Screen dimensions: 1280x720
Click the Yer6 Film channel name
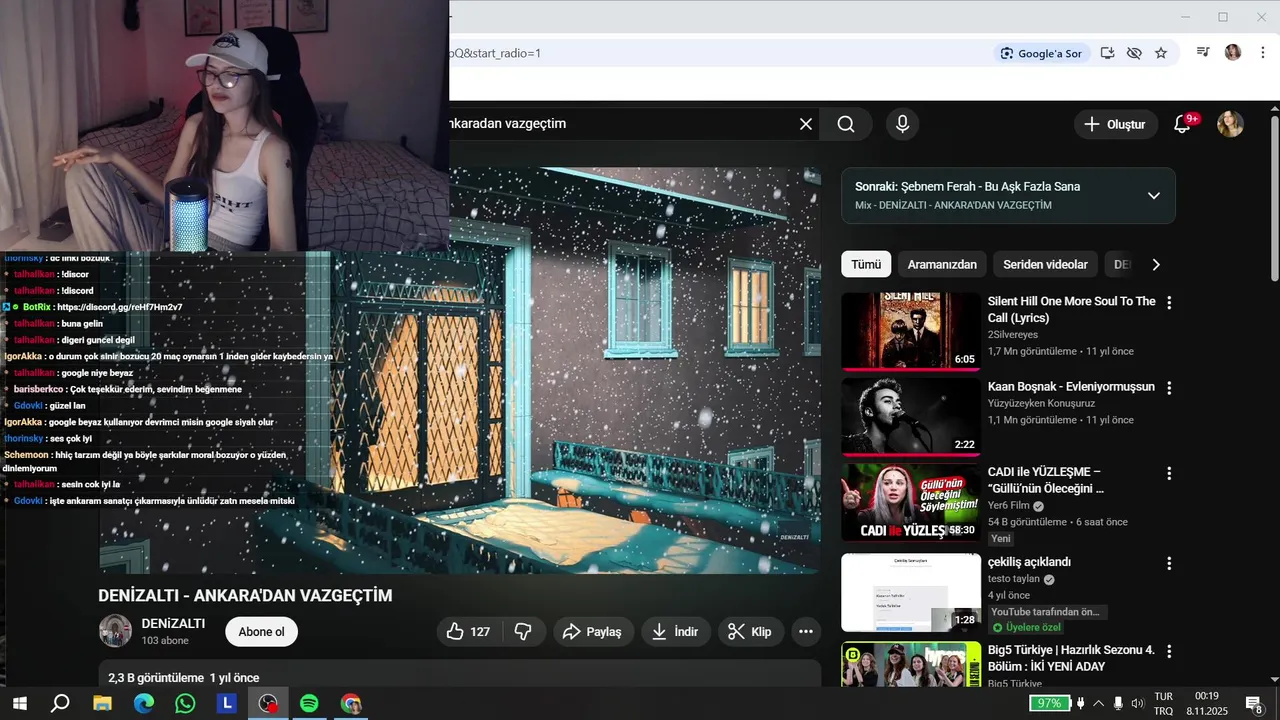tap(1009, 506)
